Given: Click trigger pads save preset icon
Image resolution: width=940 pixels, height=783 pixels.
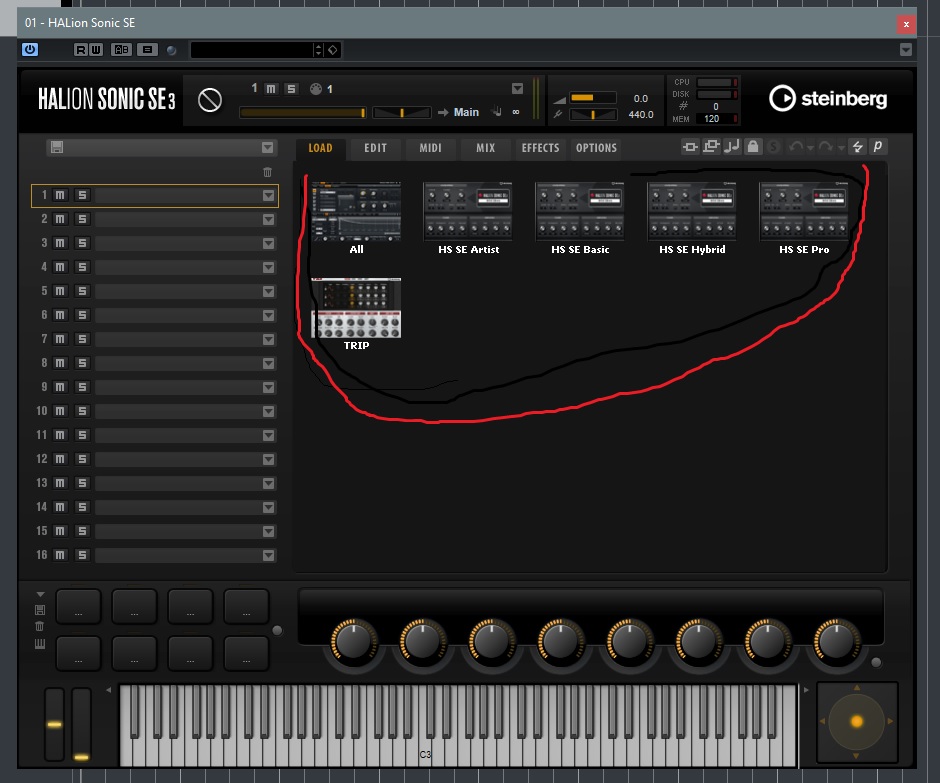Looking at the screenshot, I should coord(40,610).
